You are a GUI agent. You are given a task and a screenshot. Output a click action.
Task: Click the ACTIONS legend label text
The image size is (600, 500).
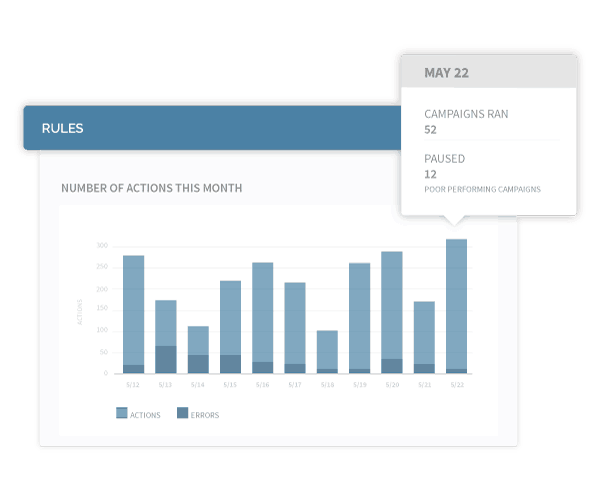click(146, 415)
